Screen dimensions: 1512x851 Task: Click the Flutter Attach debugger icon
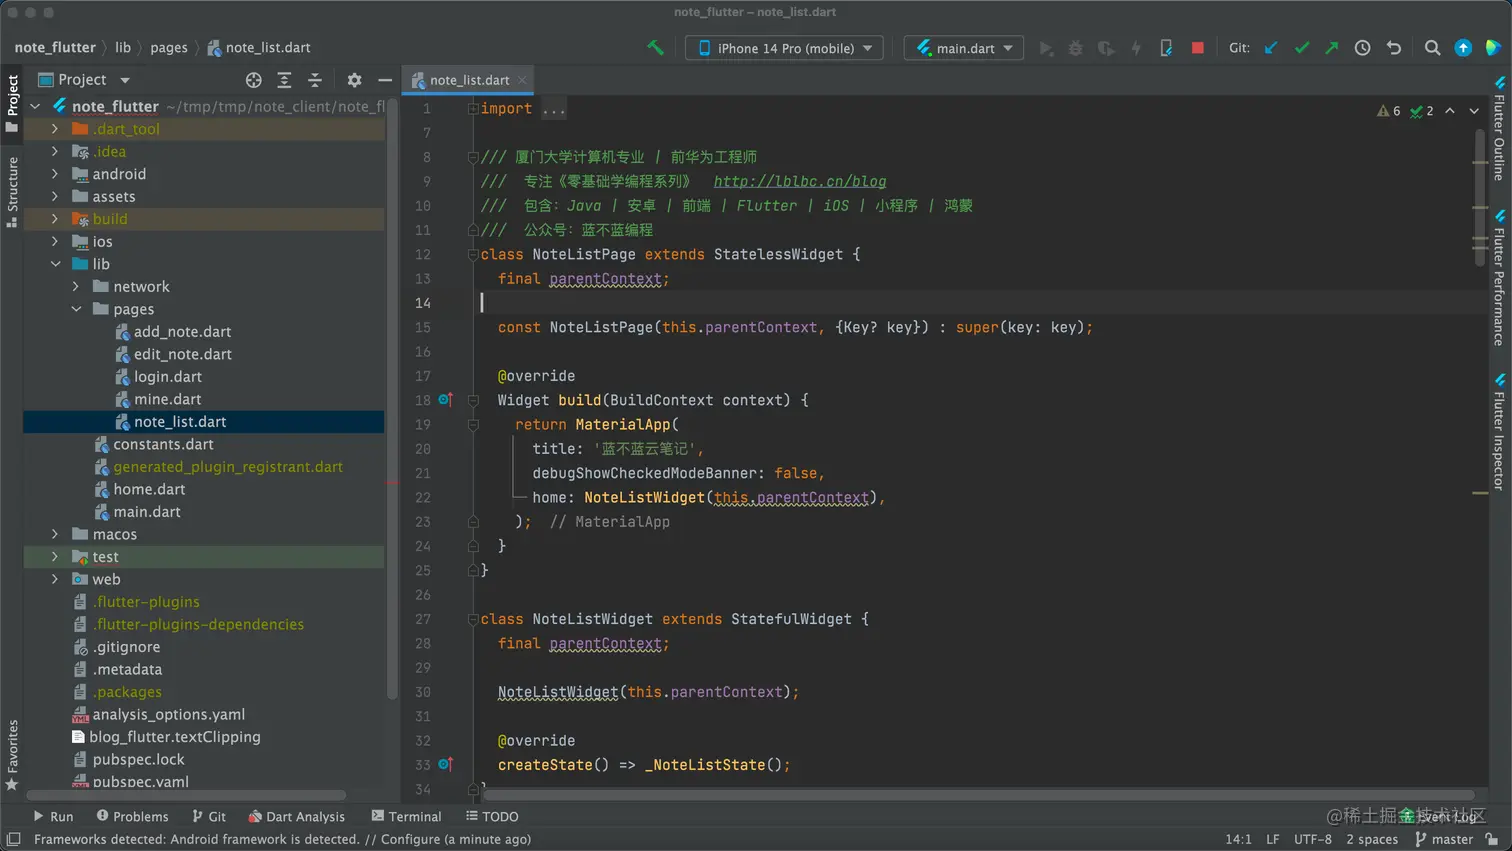1166,48
